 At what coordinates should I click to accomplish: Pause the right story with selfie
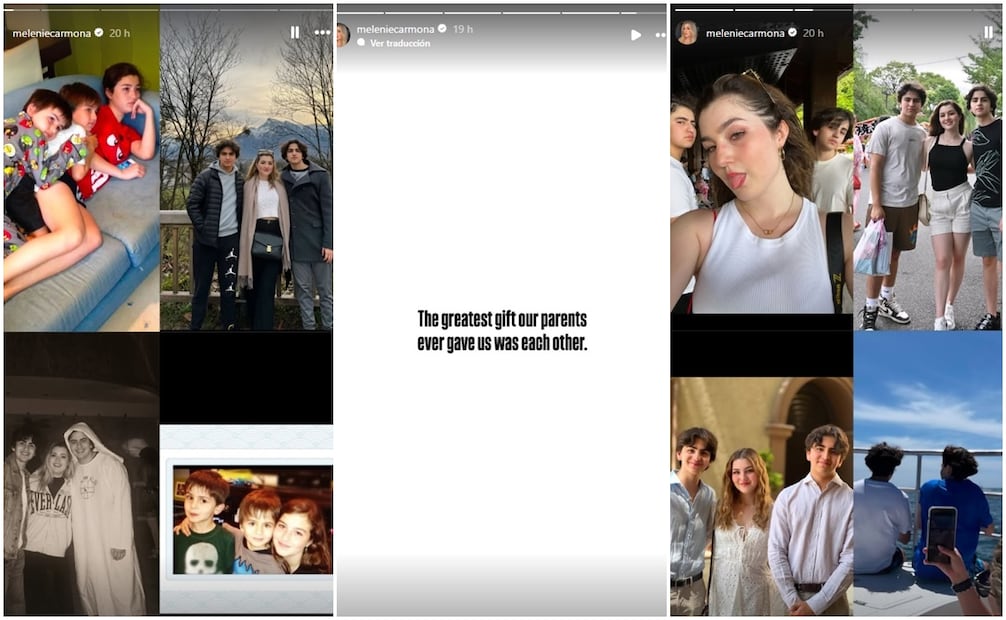coord(988,32)
